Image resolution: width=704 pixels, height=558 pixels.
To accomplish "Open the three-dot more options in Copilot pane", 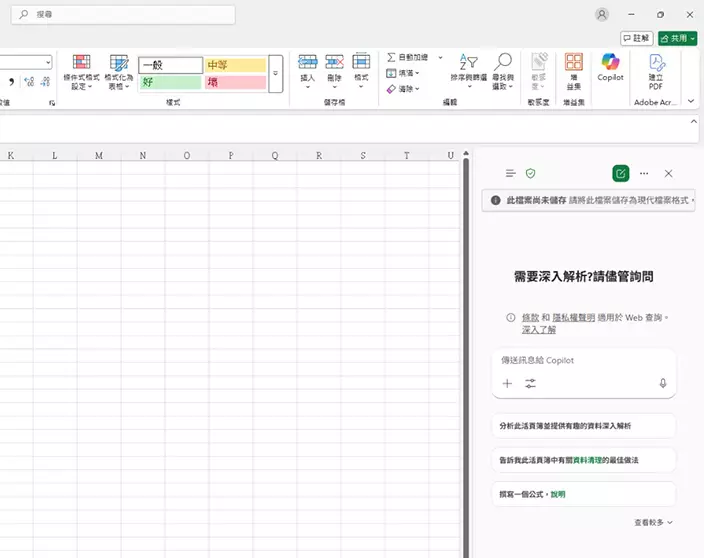I will [x=644, y=173].
